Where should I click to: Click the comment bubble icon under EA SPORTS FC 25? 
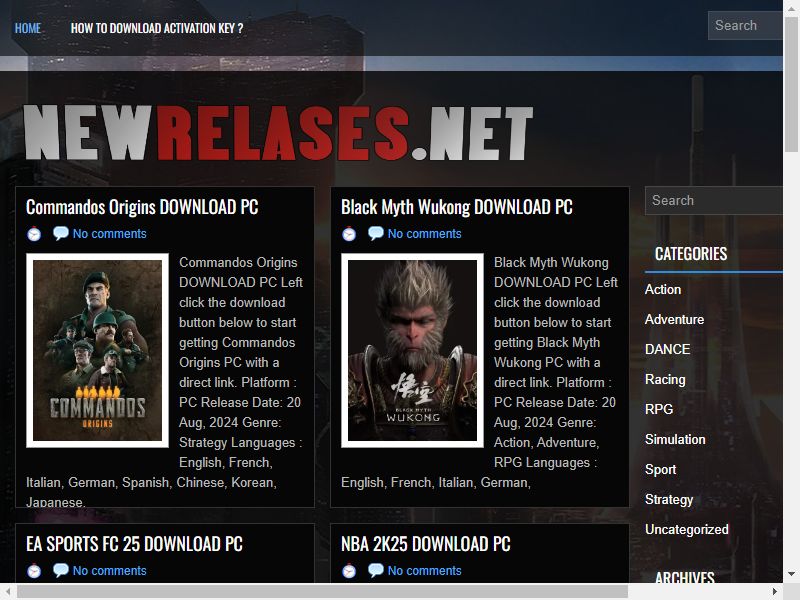tap(61, 570)
